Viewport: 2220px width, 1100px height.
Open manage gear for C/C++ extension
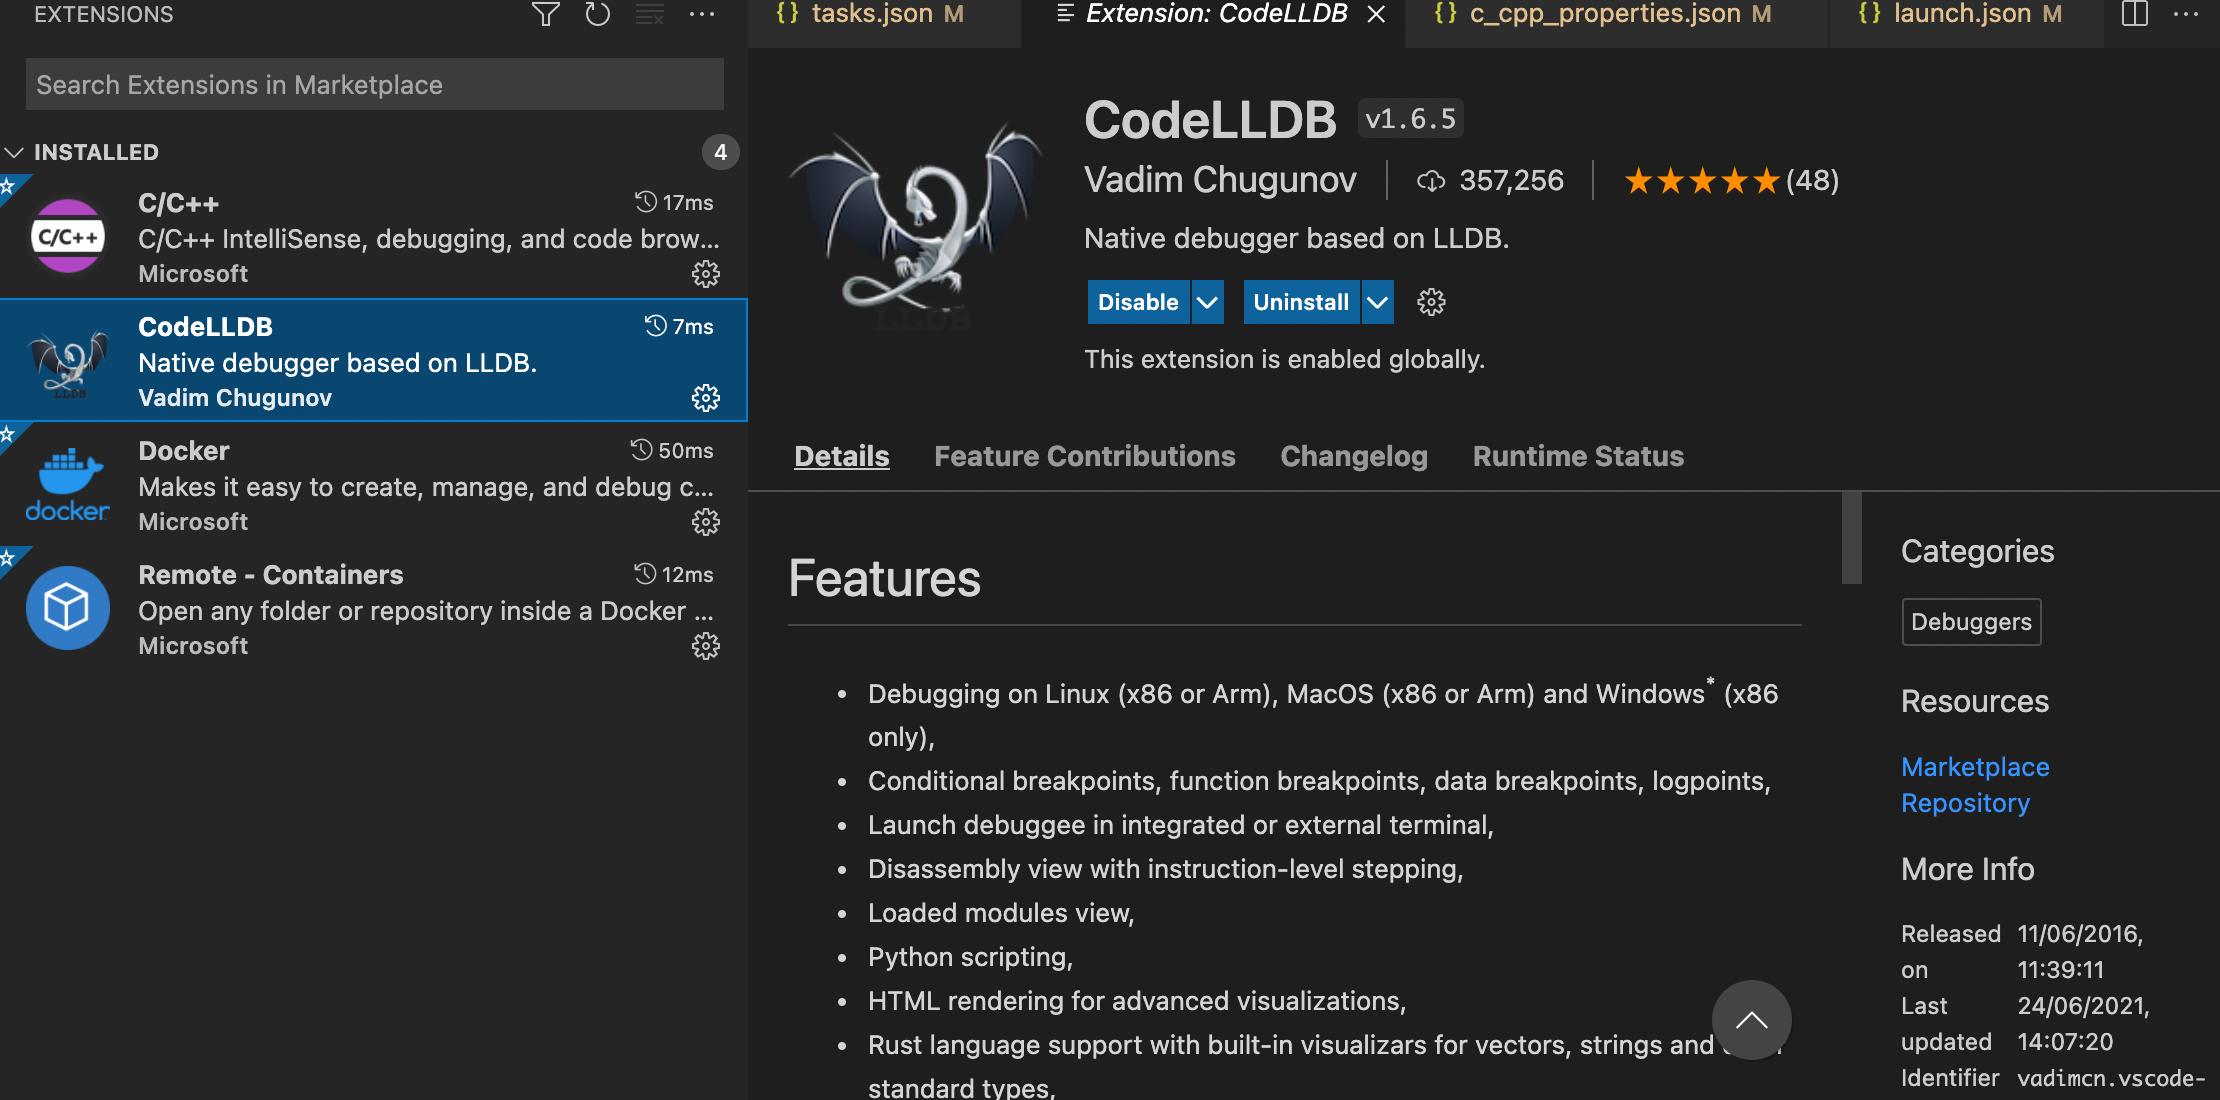706,274
